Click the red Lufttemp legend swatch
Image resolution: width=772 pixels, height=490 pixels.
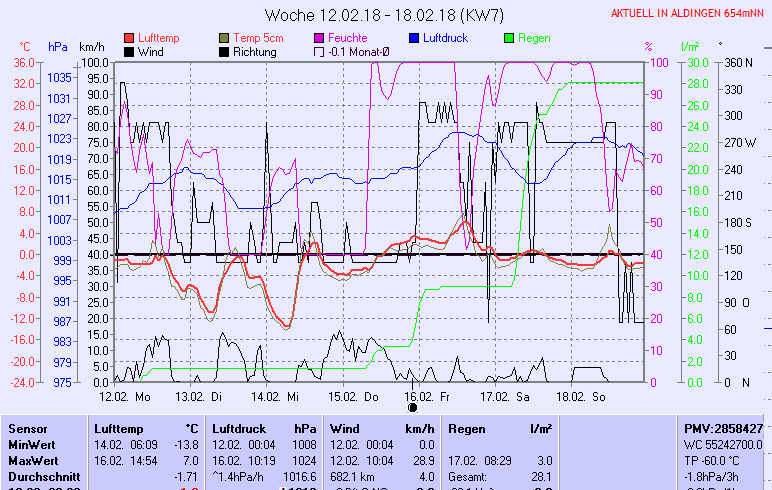[129, 37]
